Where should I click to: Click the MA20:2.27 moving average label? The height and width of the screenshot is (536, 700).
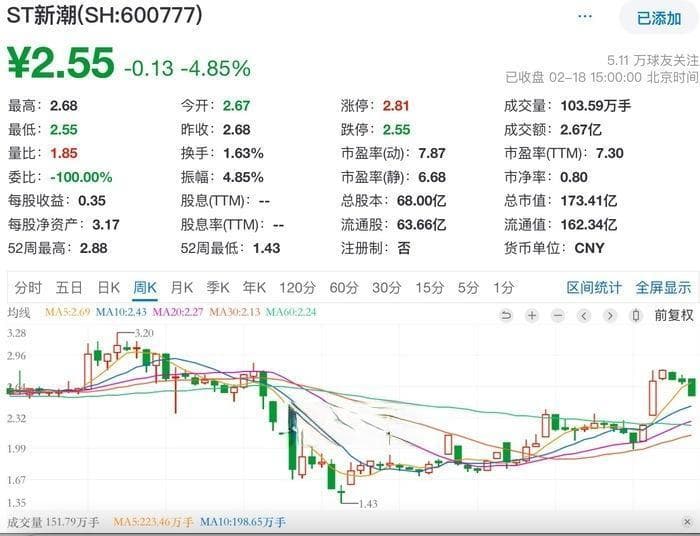[178, 312]
